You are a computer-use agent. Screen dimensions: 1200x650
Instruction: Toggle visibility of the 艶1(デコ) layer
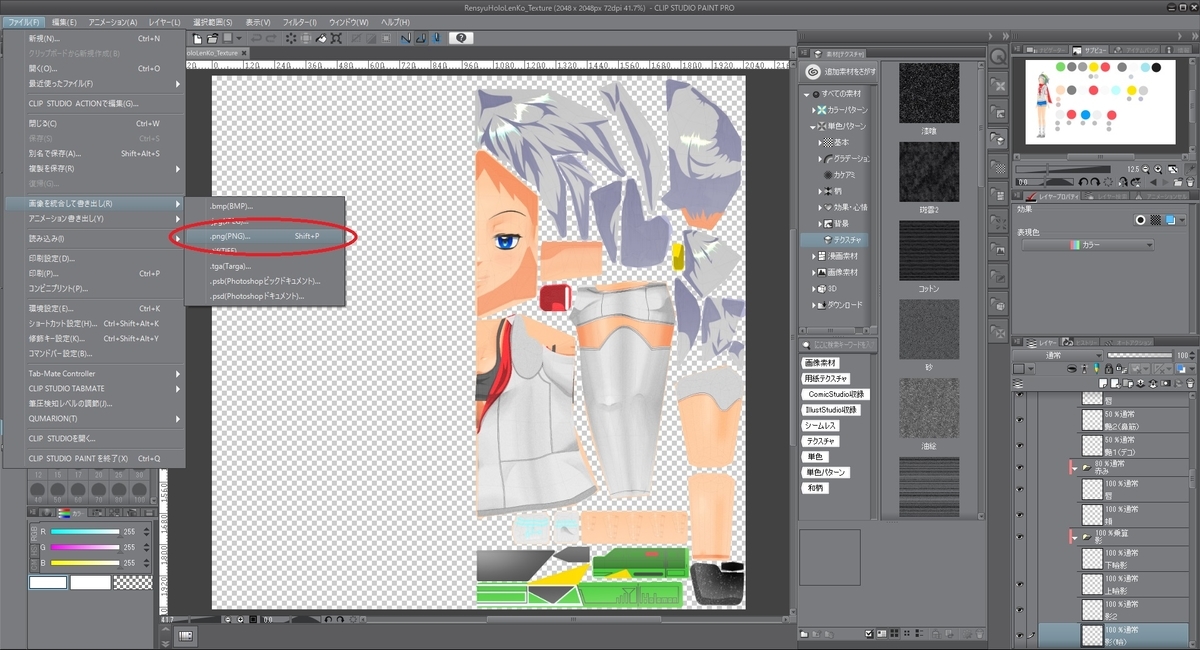[x=1020, y=445]
